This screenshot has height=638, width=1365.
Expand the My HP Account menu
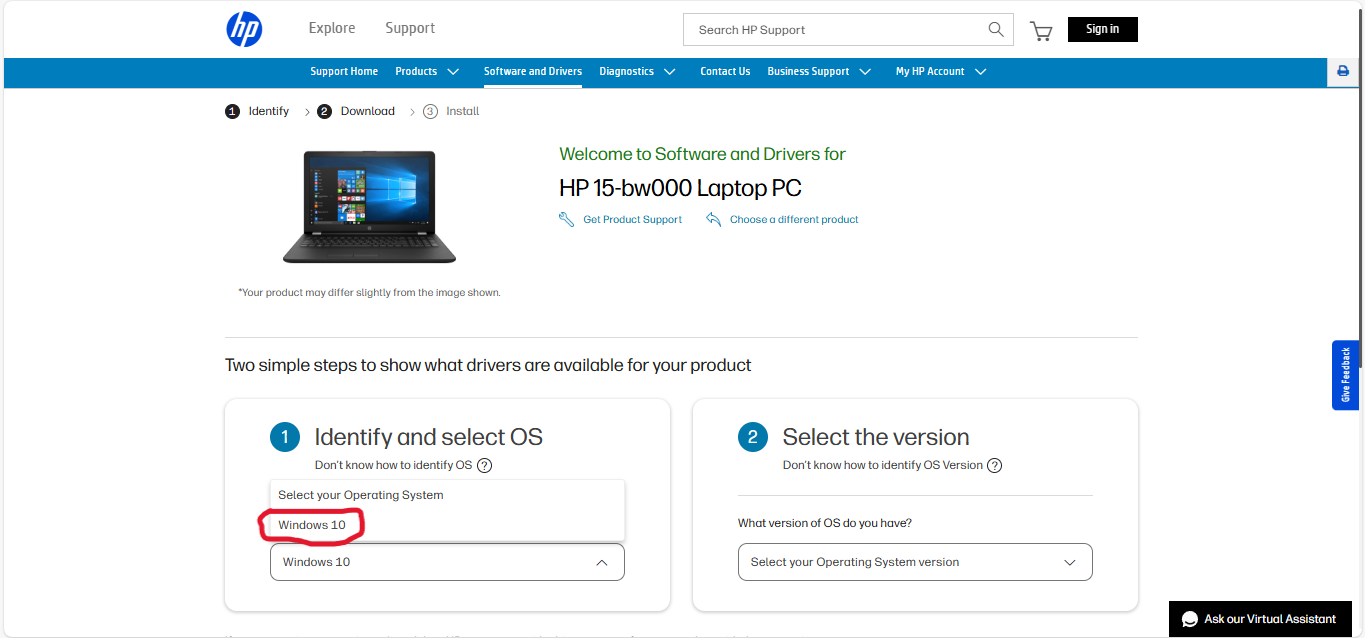pos(941,71)
